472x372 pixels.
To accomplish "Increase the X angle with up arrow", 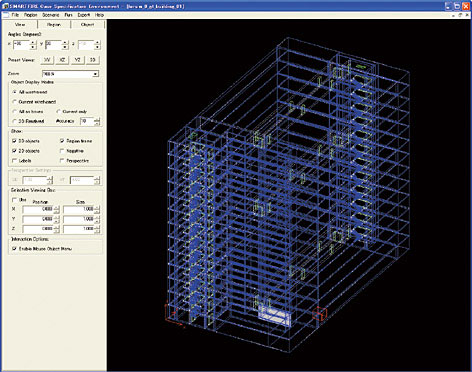I will tap(33, 42).
